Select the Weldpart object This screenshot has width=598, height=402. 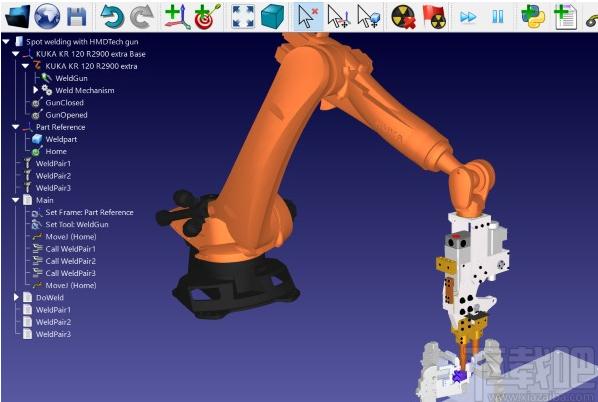click(x=61, y=139)
